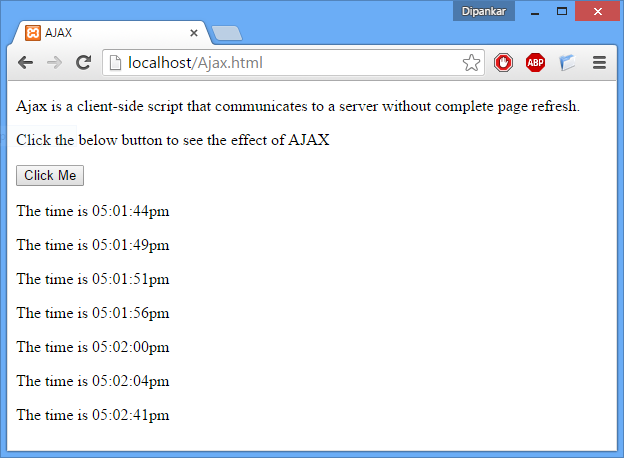Focus the localhost/Ajax.html address field
The width and height of the screenshot is (624, 458).
pyautogui.click(x=293, y=62)
